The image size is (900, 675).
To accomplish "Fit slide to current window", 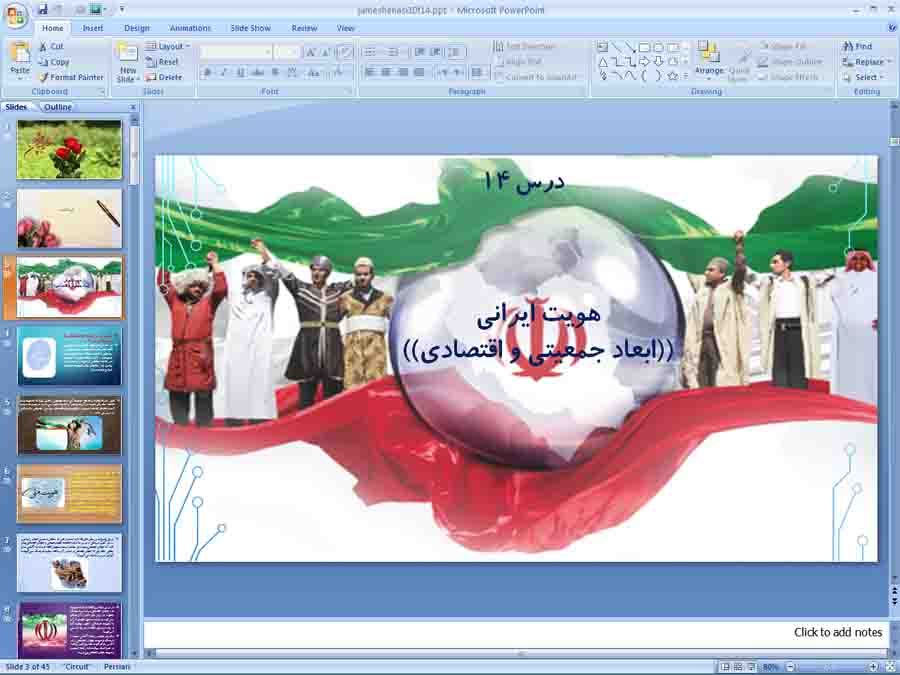I will point(890,667).
